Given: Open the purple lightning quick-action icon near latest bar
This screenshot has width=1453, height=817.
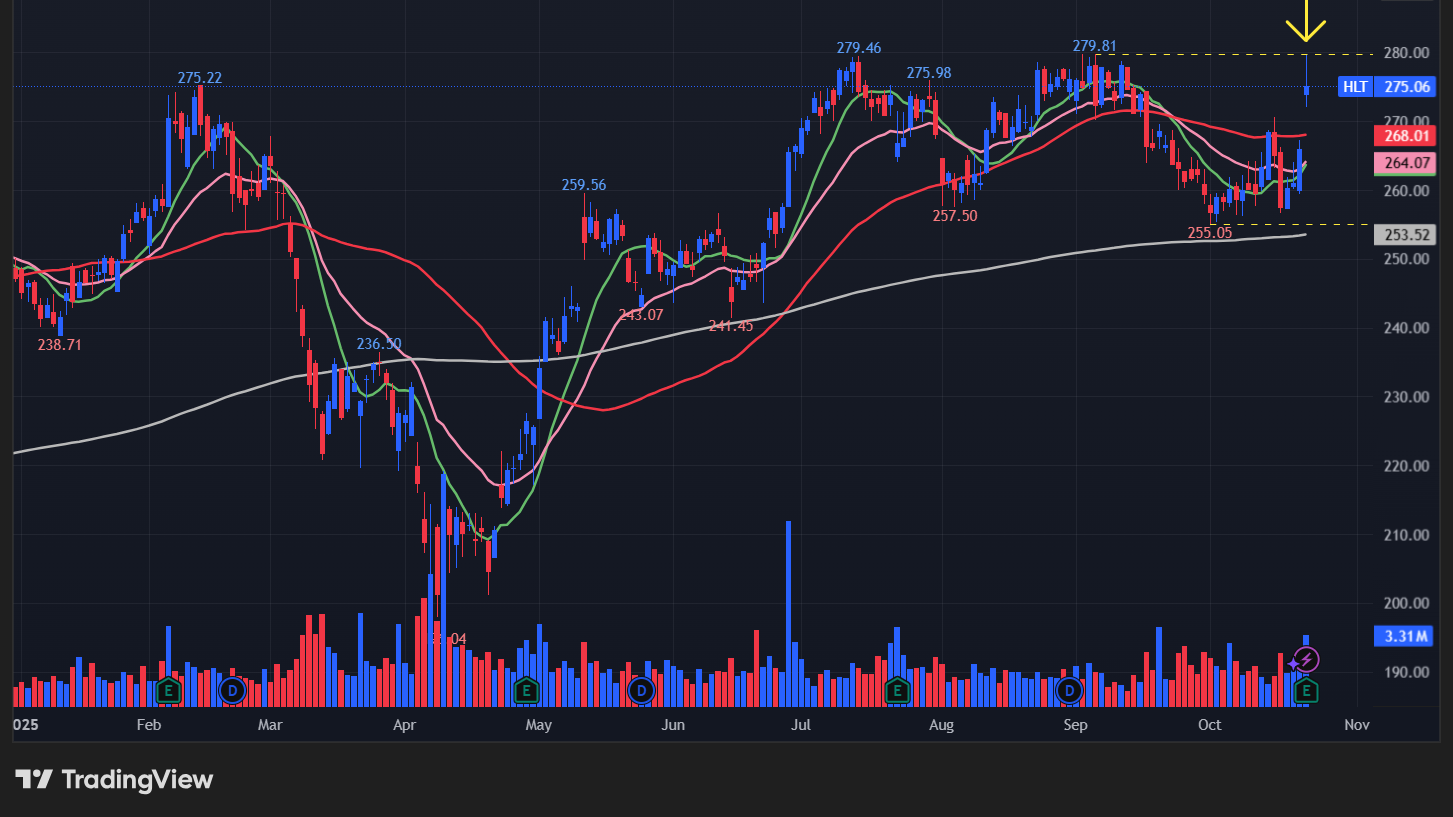Looking at the screenshot, I should pyautogui.click(x=1305, y=658).
